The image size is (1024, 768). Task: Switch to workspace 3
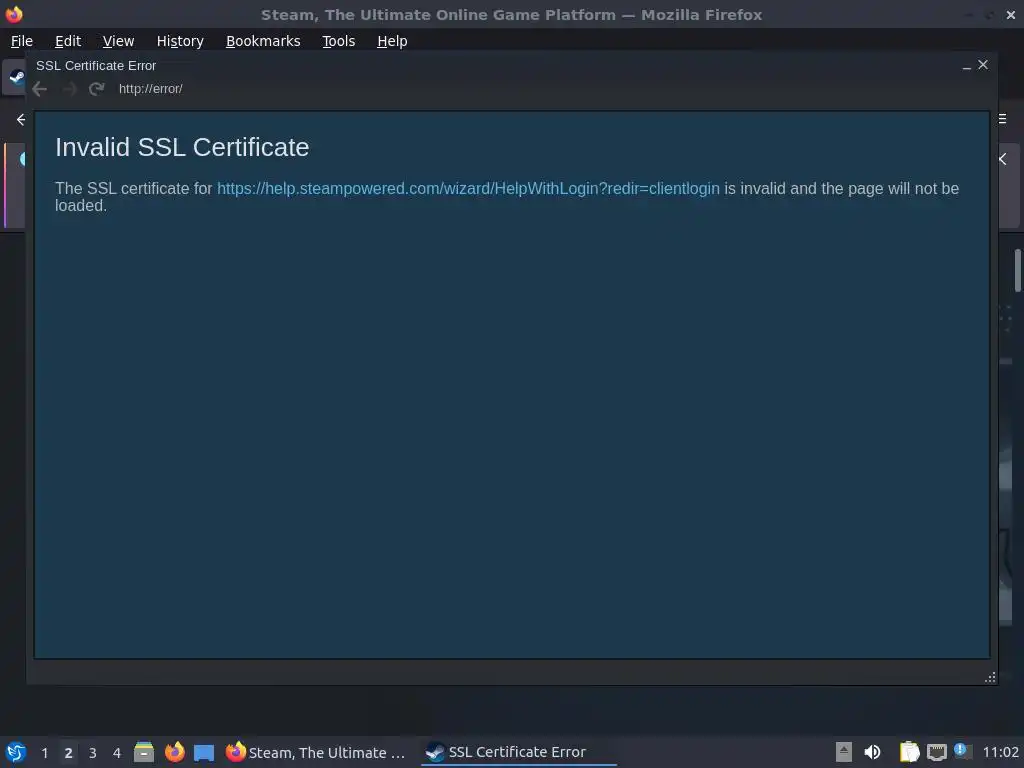(93, 753)
